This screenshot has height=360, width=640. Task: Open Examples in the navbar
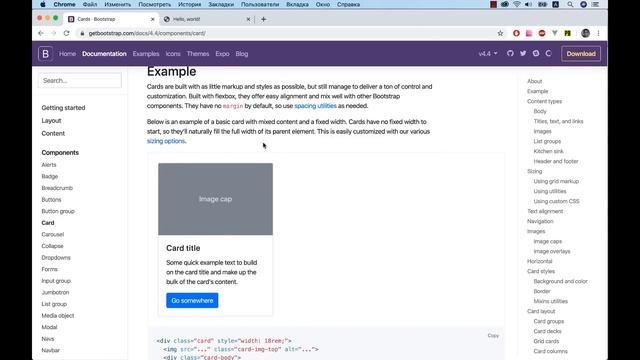tap(146, 53)
